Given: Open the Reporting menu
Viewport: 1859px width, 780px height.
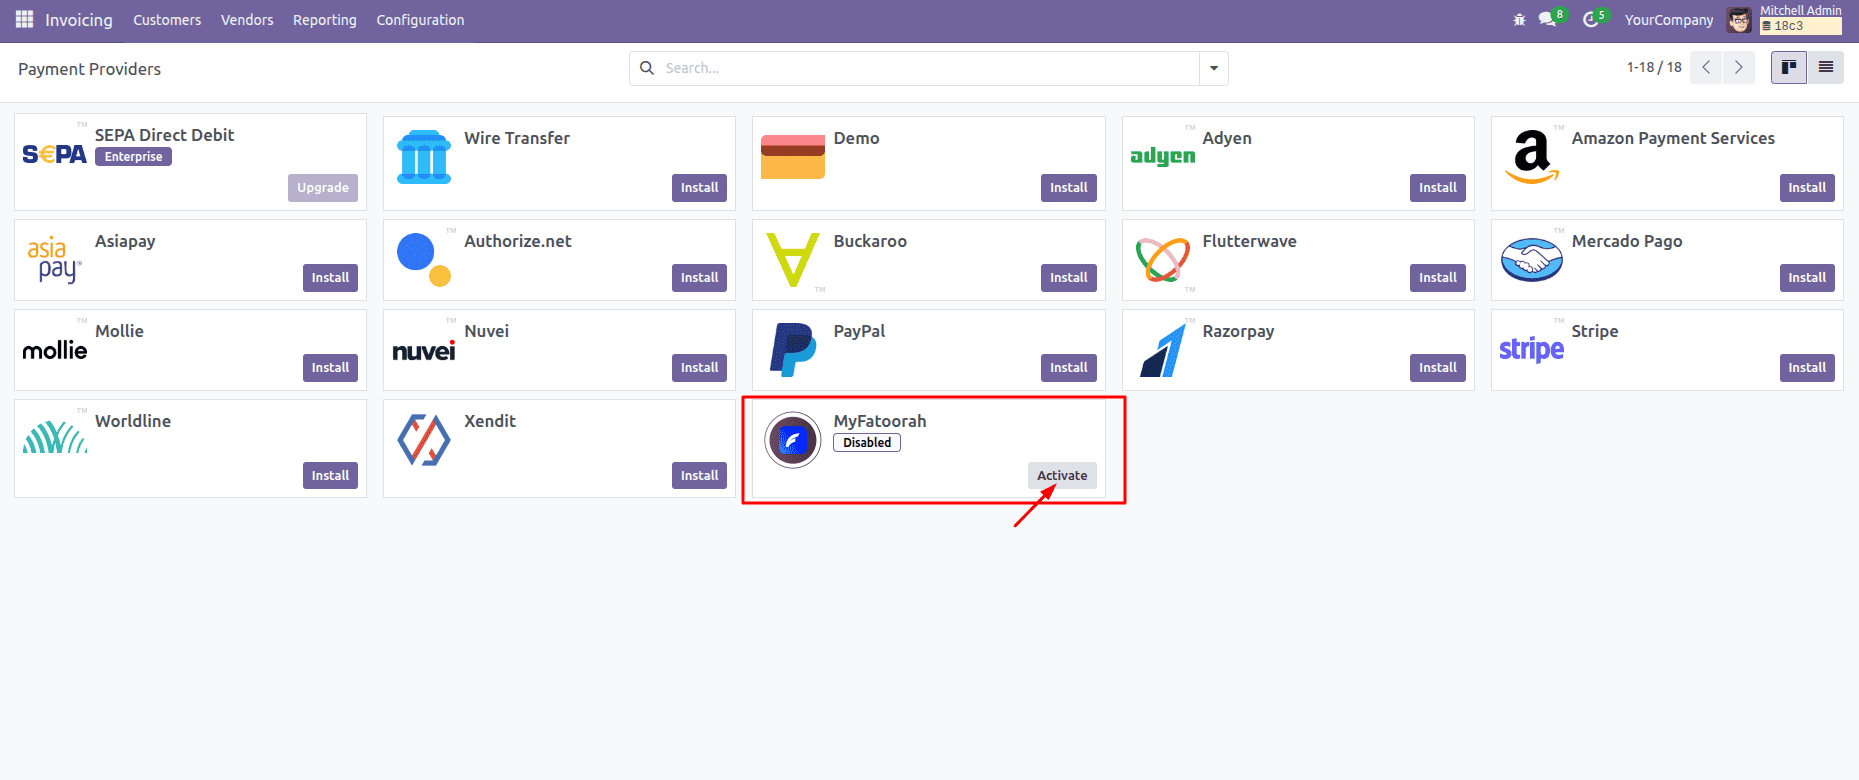Looking at the screenshot, I should click(325, 20).
